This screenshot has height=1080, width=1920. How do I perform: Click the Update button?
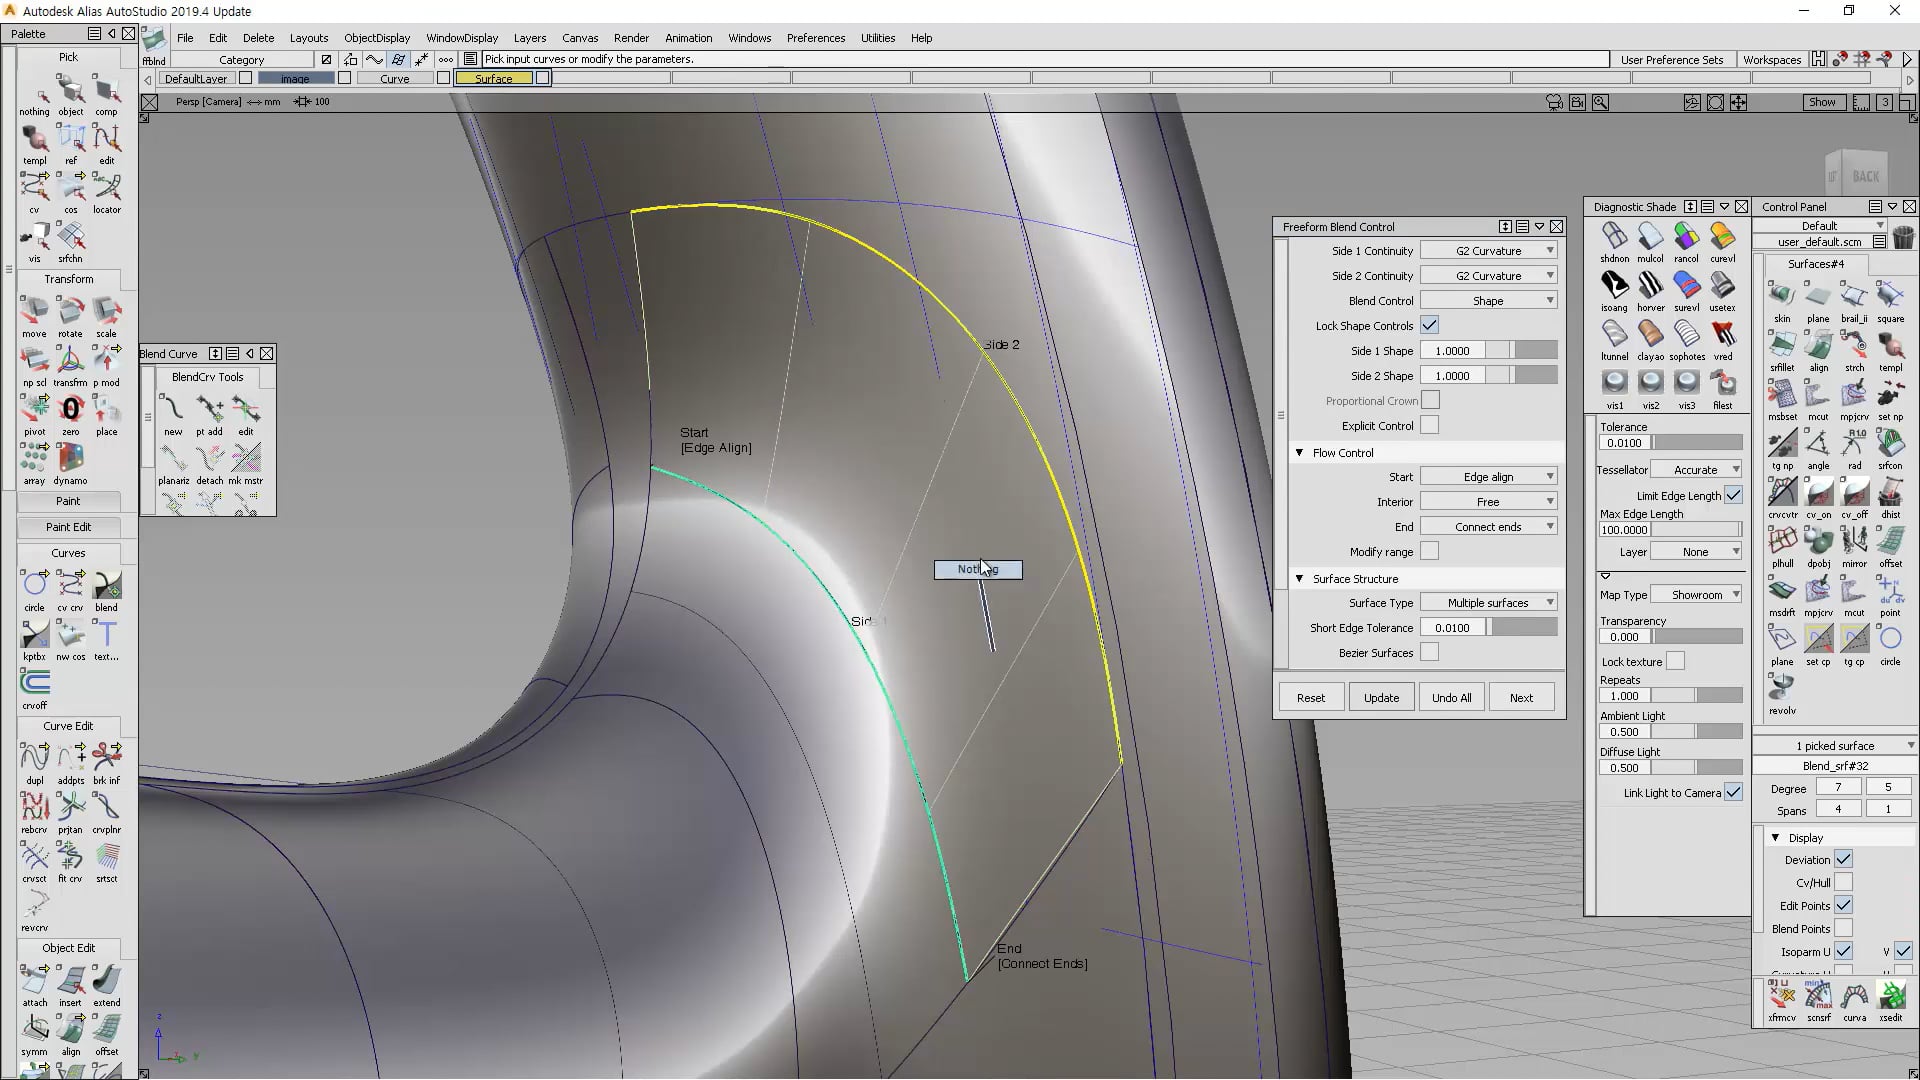(1381, 697)
